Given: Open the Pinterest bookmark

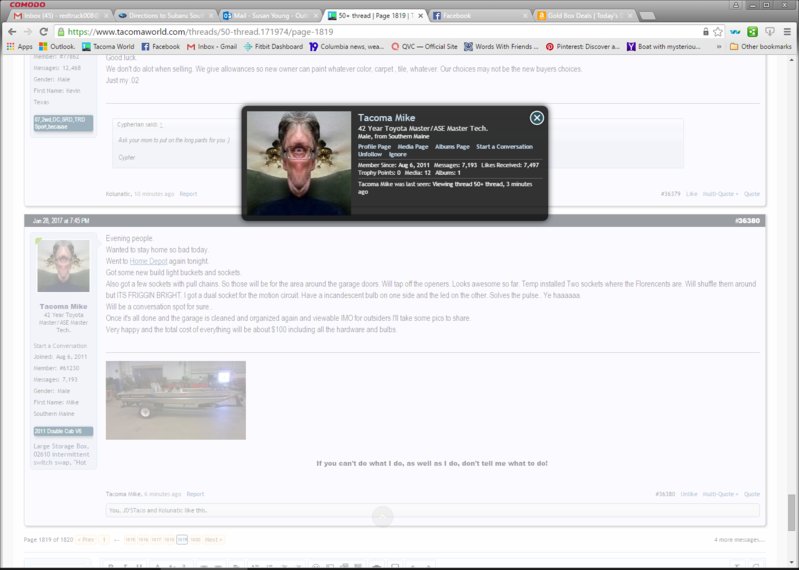Looking at the screenshot, I should [582, 46].
